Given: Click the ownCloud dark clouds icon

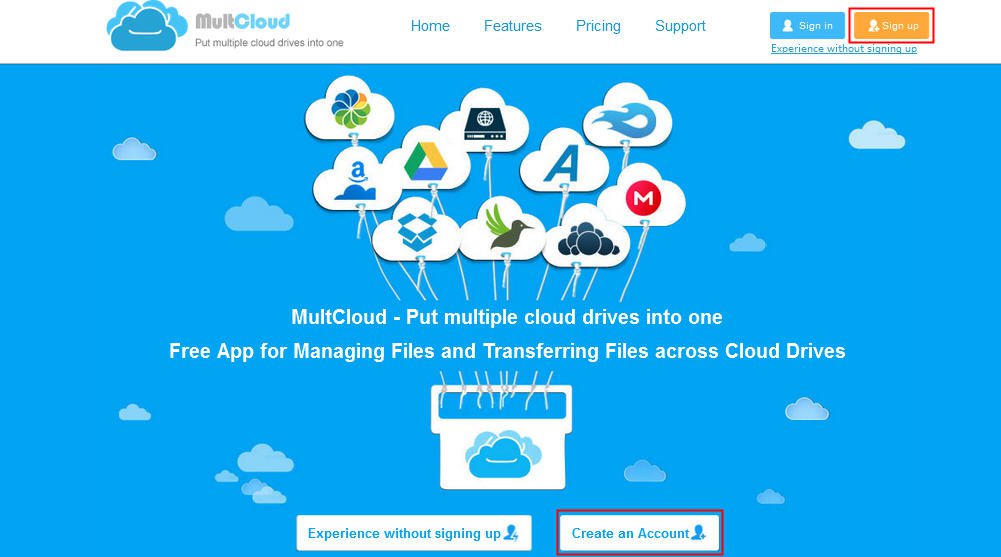Looking at the screenshot, I should click(x=587, y=239).
